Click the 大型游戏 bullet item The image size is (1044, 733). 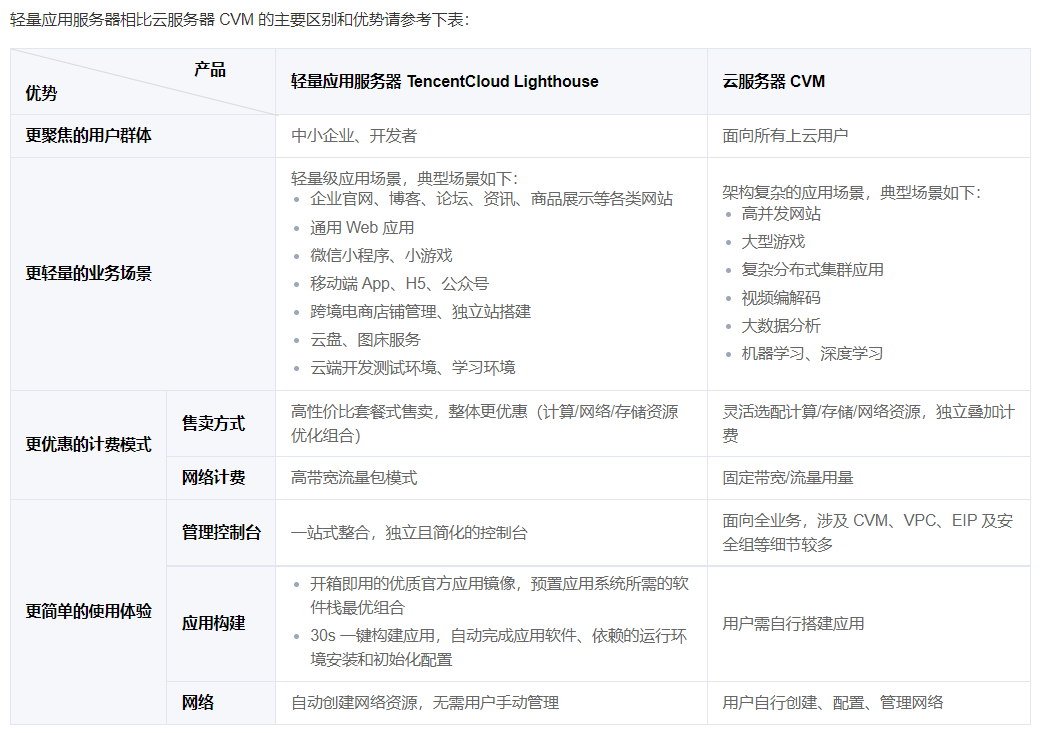[x=774, y=242]
